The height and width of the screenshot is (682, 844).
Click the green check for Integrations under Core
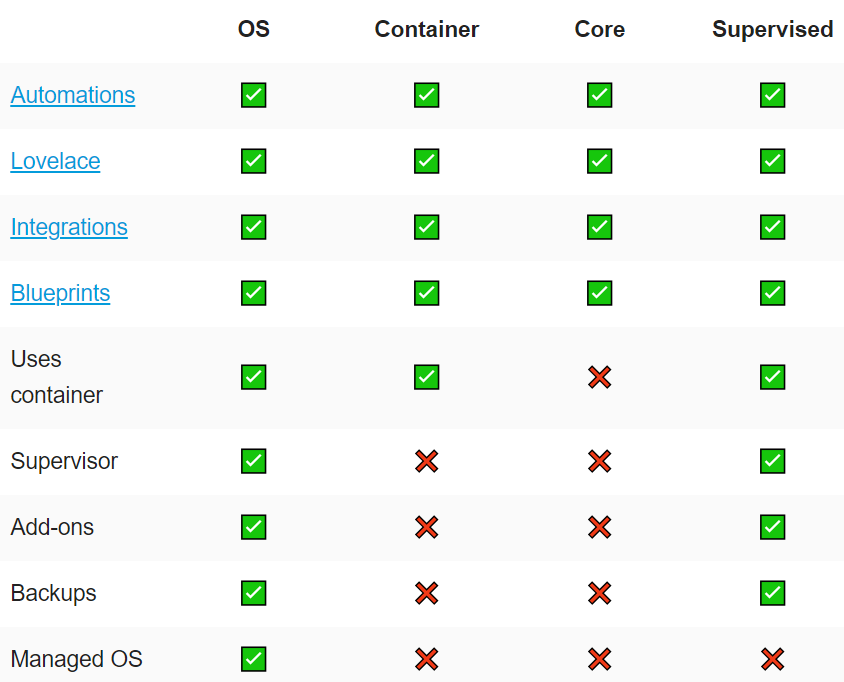(600, 227)
